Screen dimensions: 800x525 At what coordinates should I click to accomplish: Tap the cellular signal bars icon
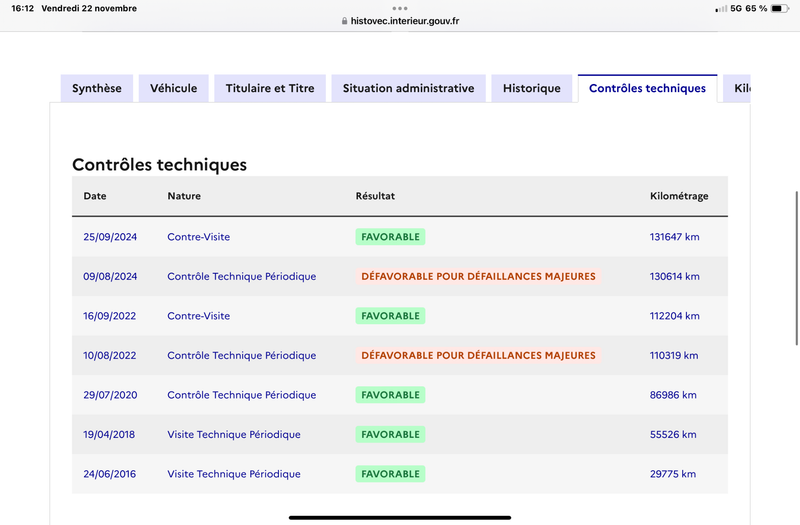[721, 9]
